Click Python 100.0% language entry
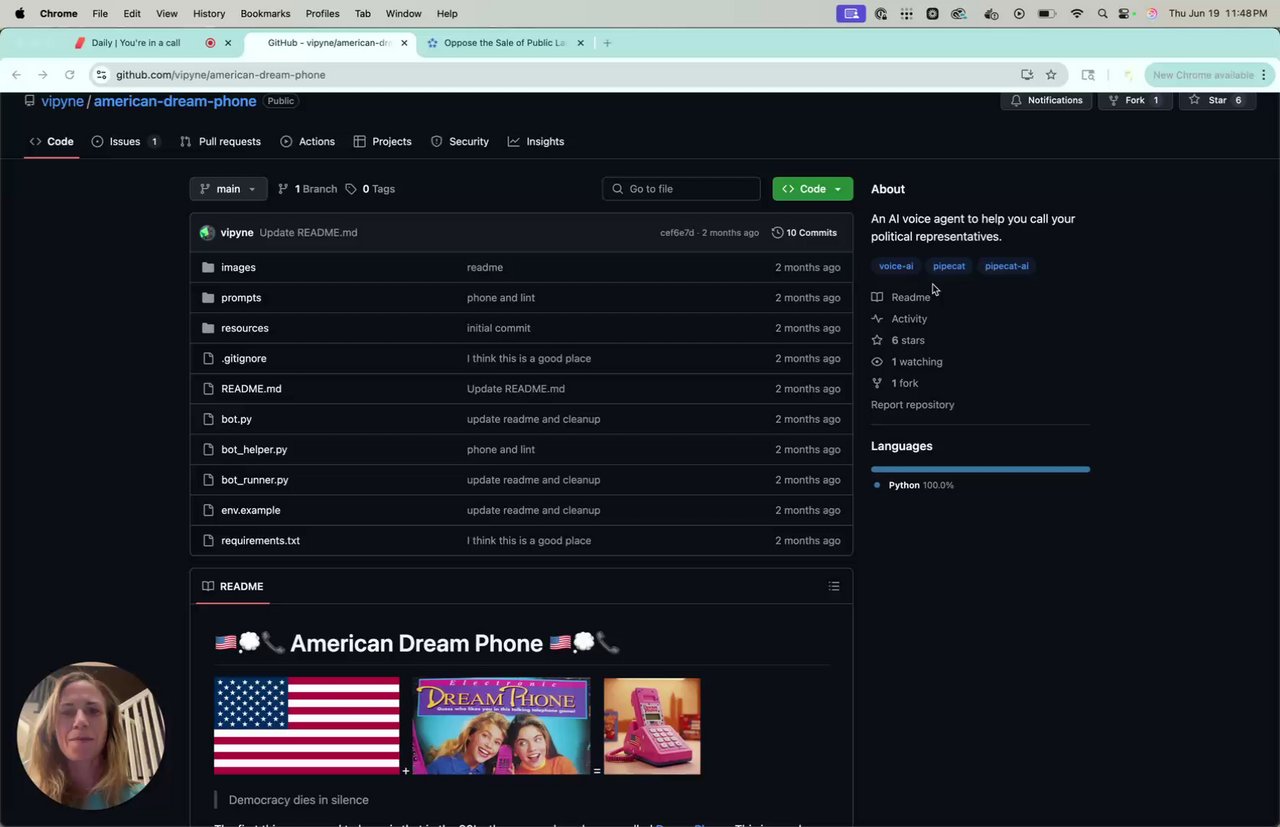The height and width of the screenshot is (827, 1280). tap(920, 485)
